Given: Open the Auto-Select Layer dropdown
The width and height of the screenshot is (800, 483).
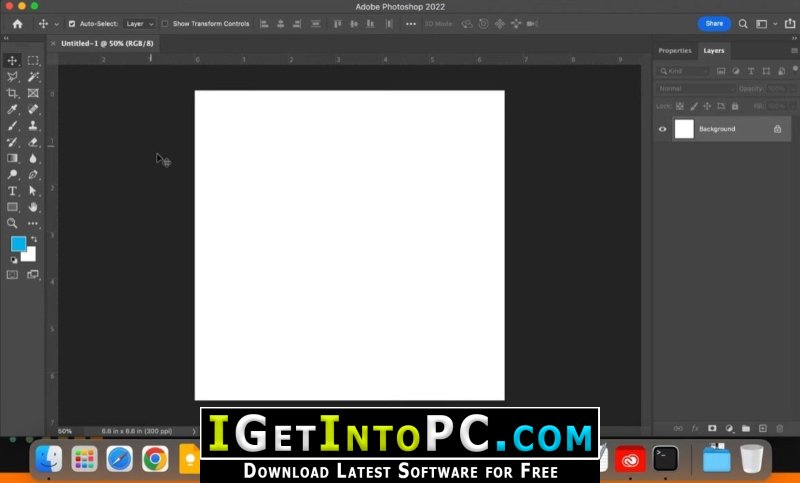Looking at the screenshot, I should pos(139,24).
